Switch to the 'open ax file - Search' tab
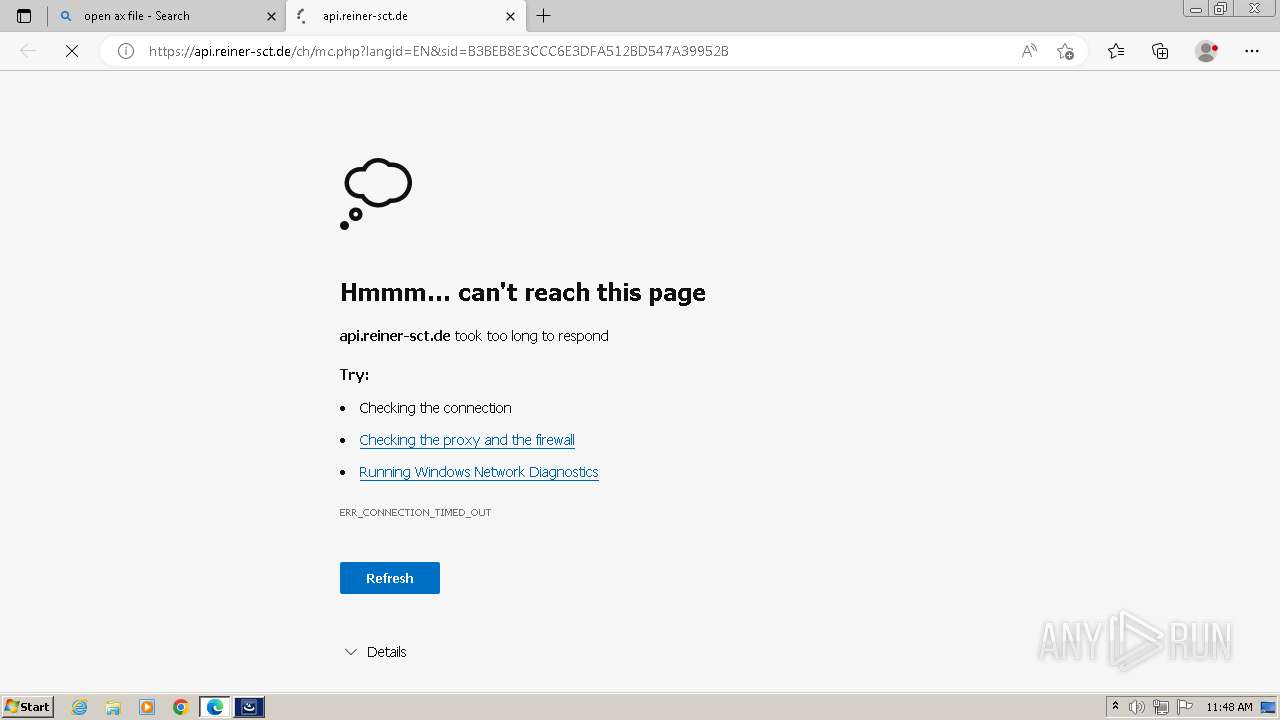The width and height of the screenshot is (1280, 720). 167,16
